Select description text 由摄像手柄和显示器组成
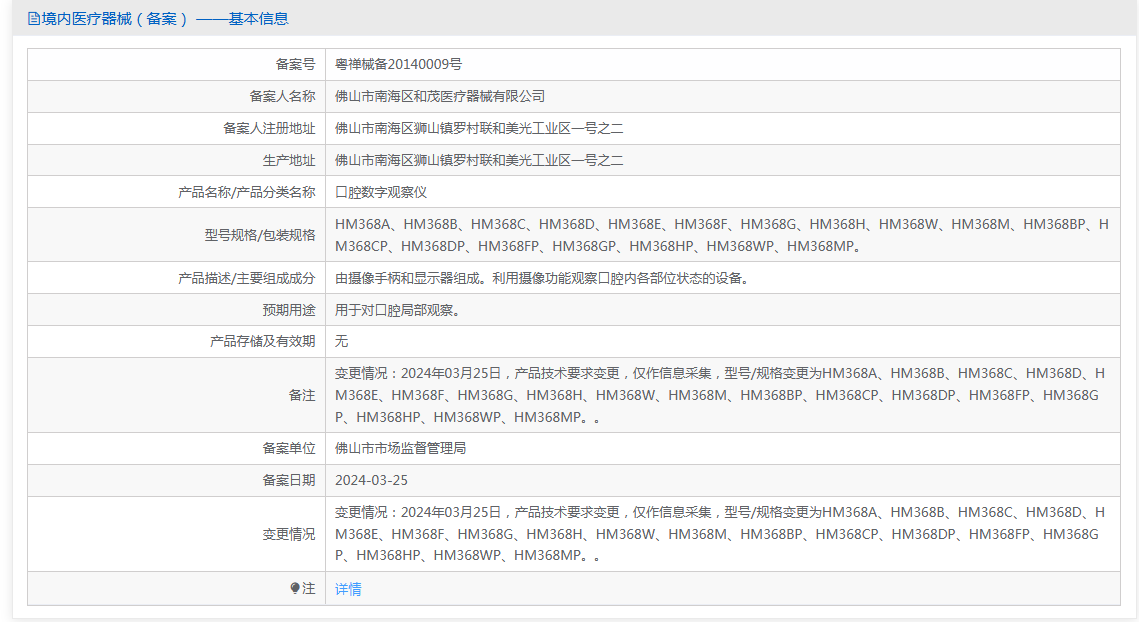1139x622 pixels. pos(408,278)
